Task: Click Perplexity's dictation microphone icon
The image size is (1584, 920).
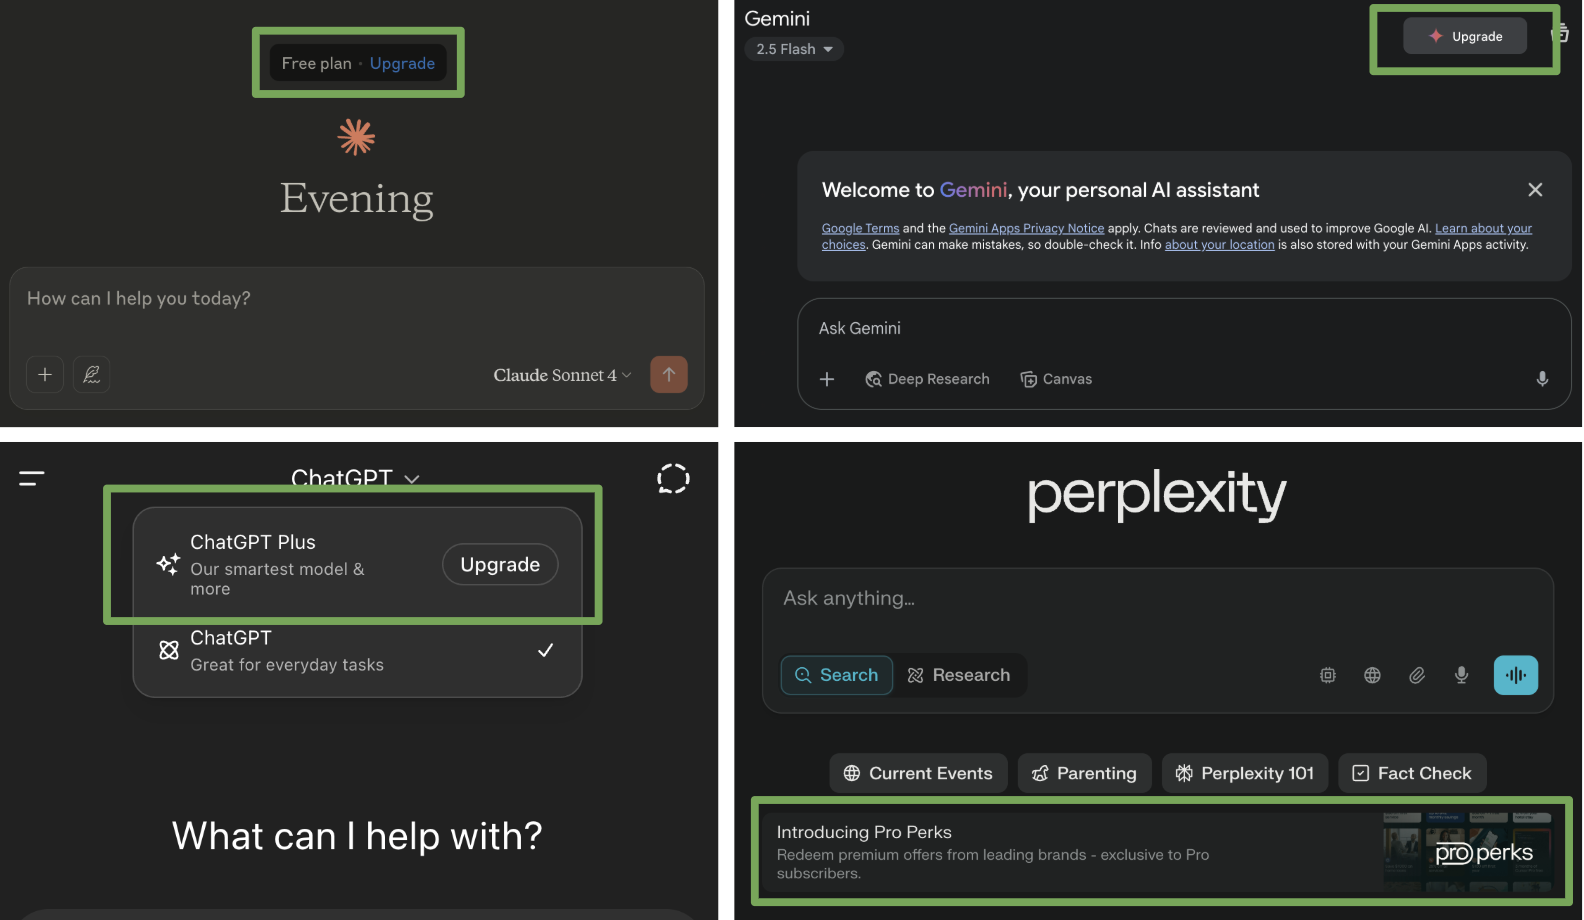Action: pos(1461,675)
